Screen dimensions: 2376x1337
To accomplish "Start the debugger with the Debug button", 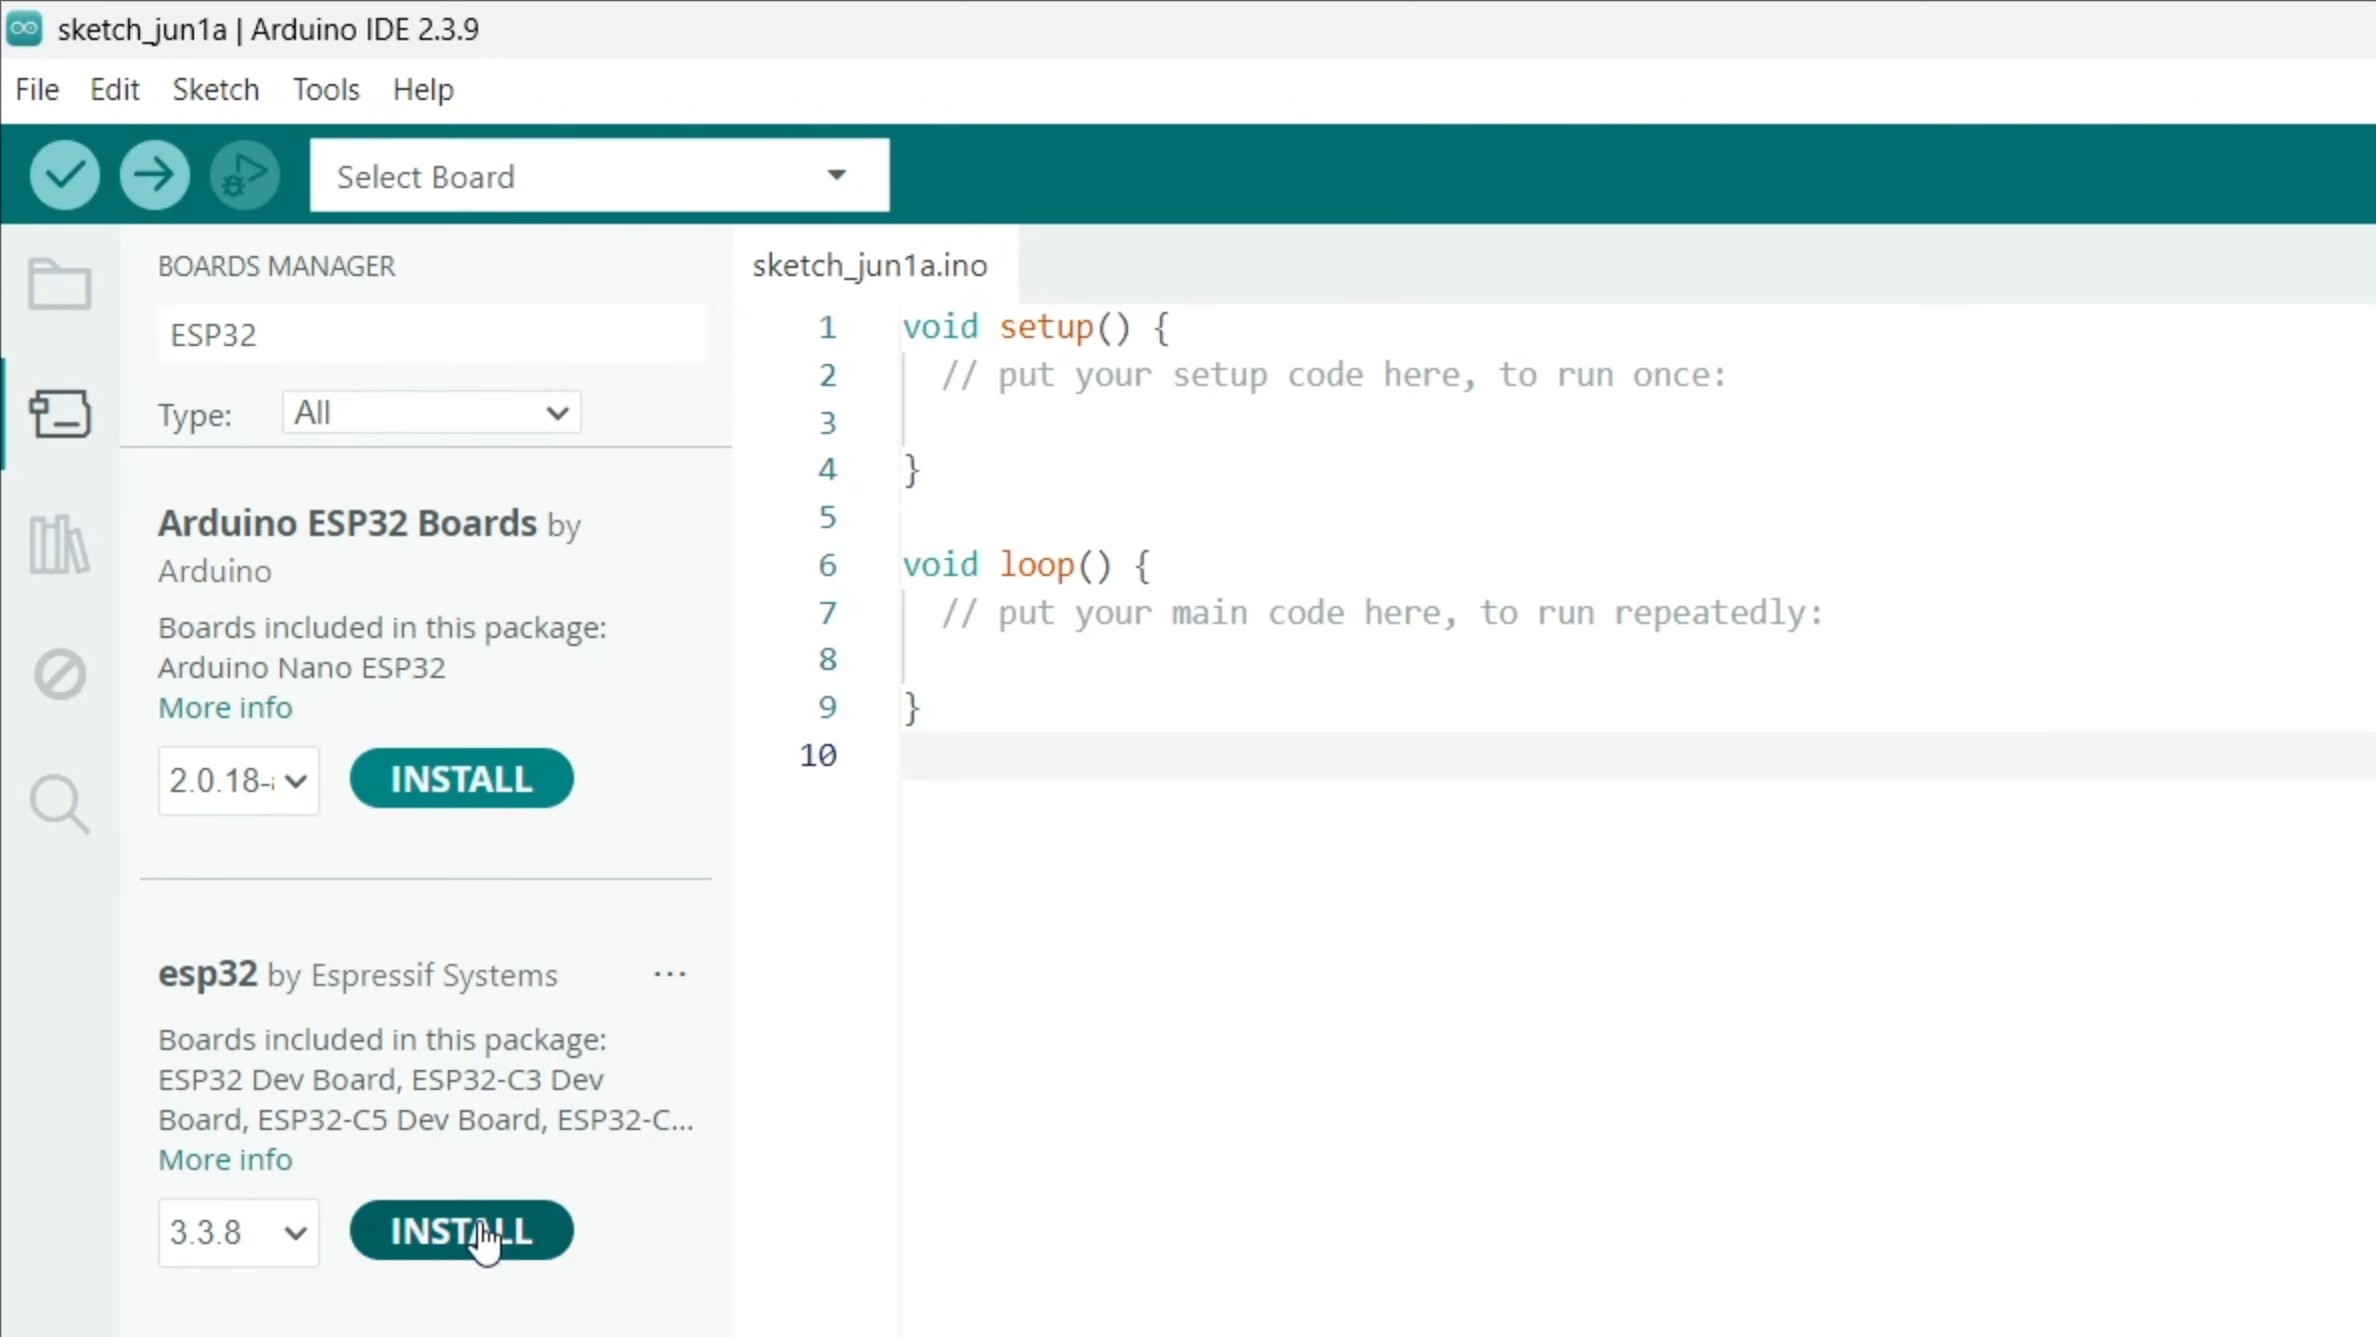I will (244, 175).
